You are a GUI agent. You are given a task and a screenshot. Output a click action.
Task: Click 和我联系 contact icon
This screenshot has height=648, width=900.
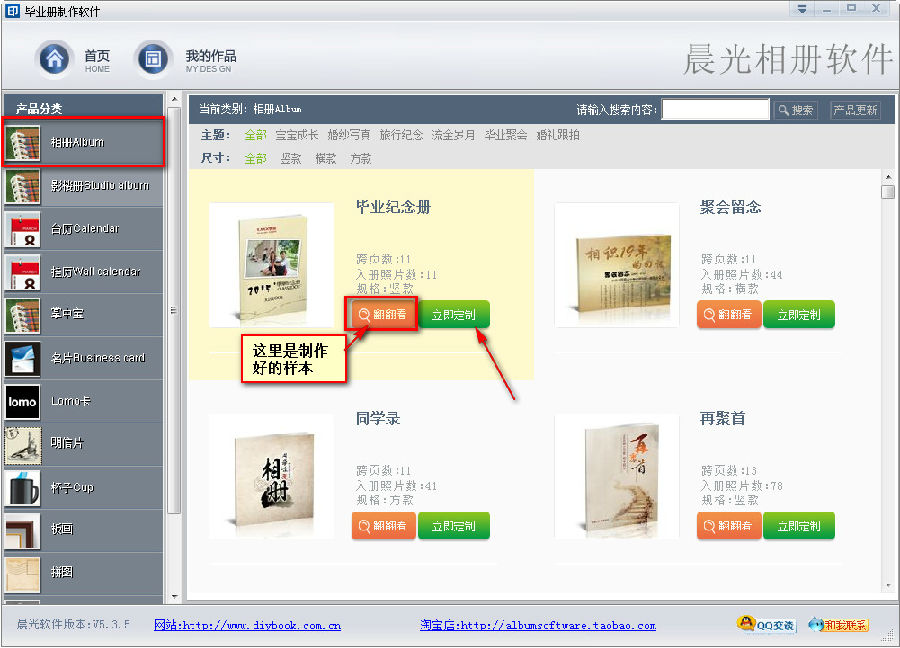click(x=839, y=624)
